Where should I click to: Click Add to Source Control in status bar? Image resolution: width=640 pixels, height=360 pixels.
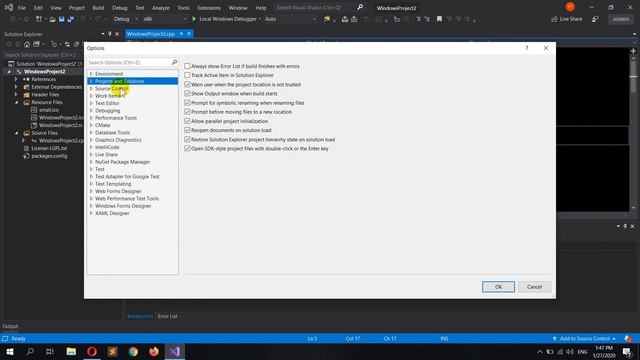584,339
